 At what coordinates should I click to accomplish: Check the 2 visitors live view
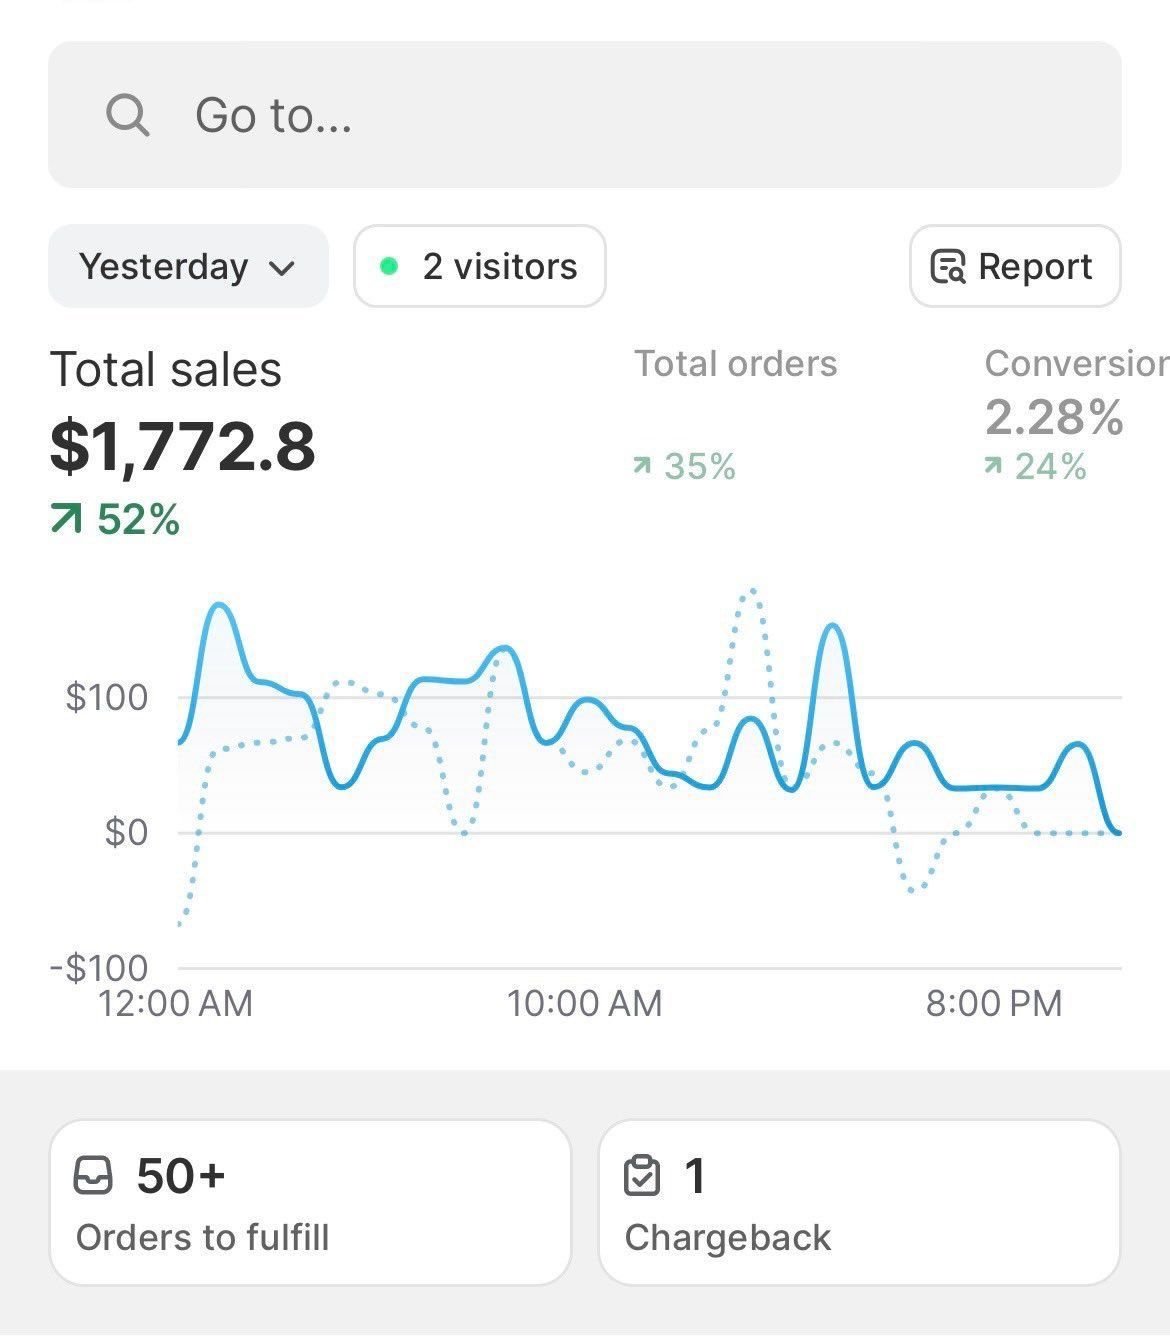tap(479, 266)
